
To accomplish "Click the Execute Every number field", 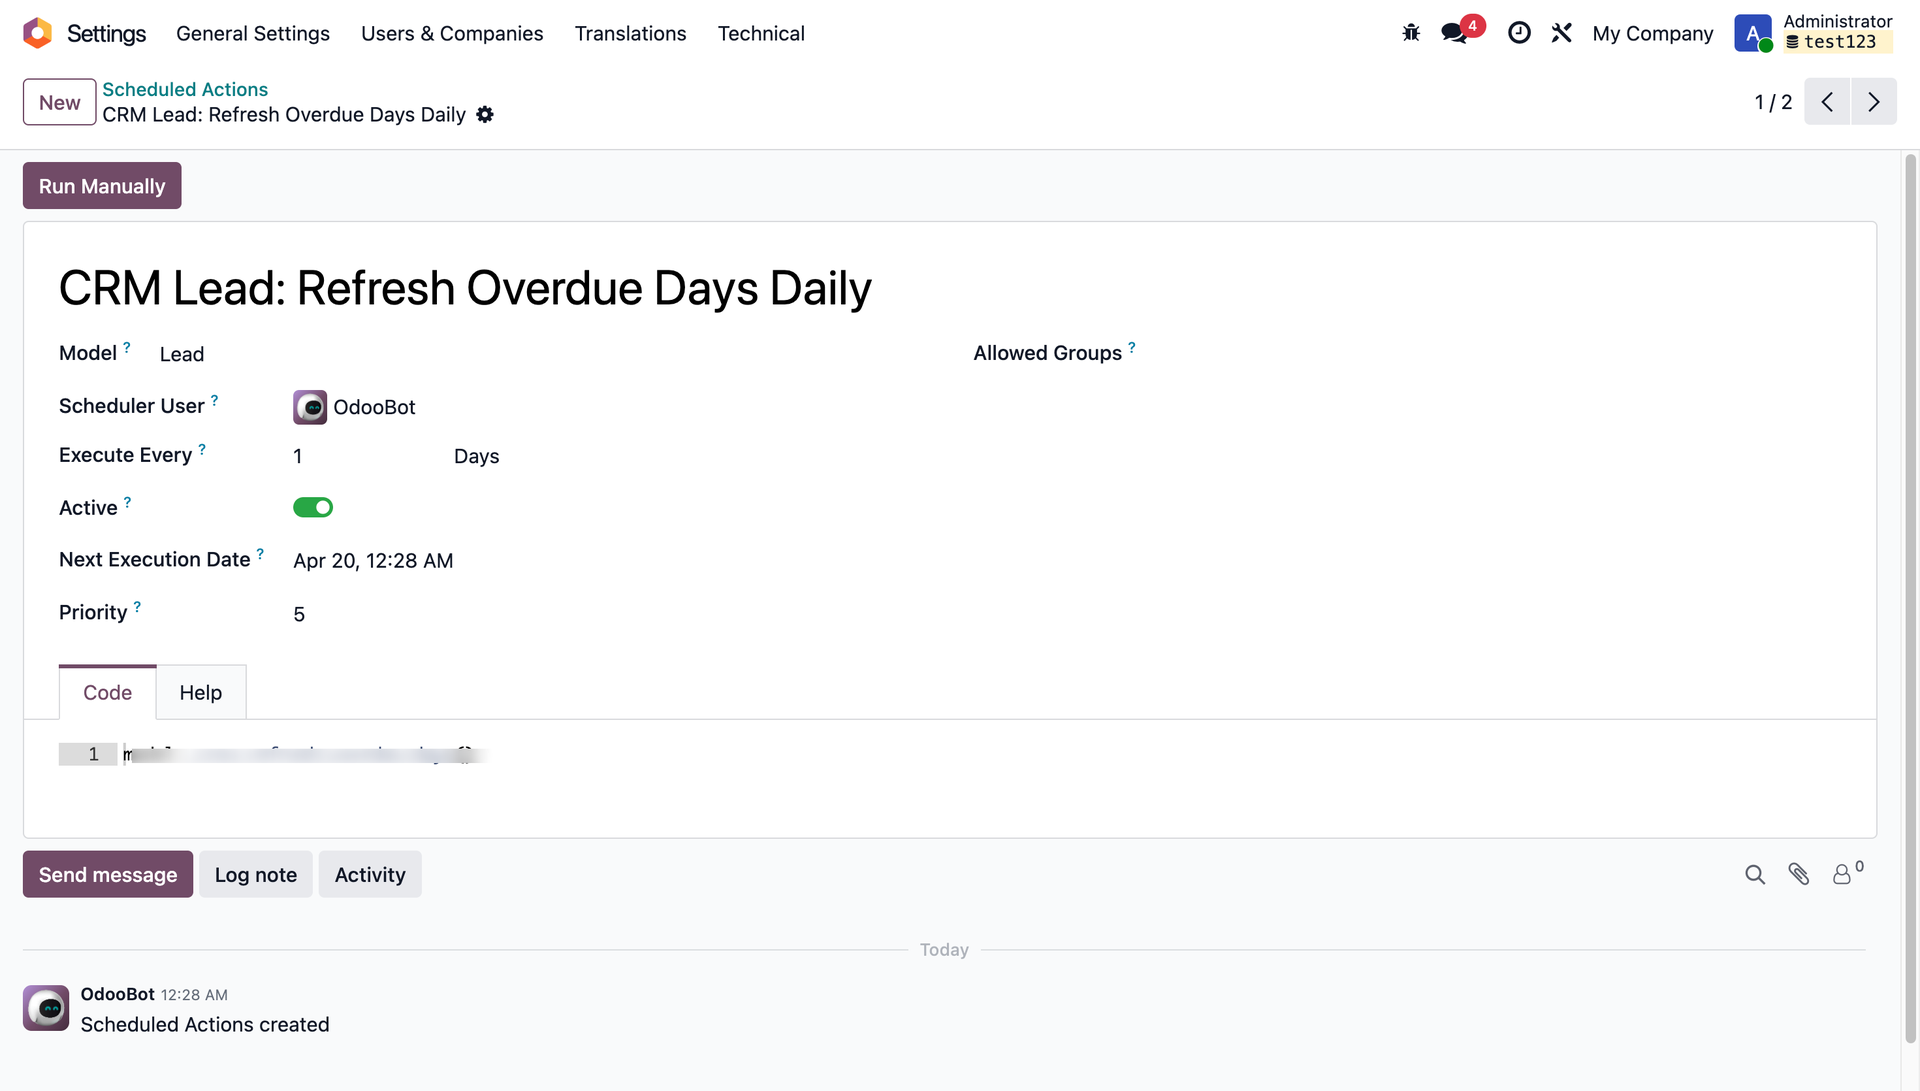I will point(298,456).
